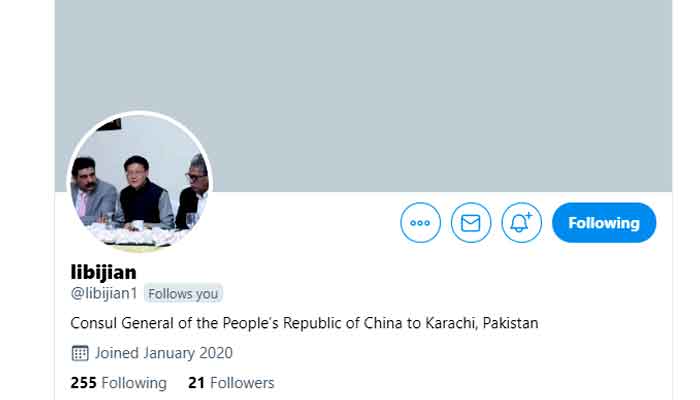Toggle the blue Following button

[604, 223]
